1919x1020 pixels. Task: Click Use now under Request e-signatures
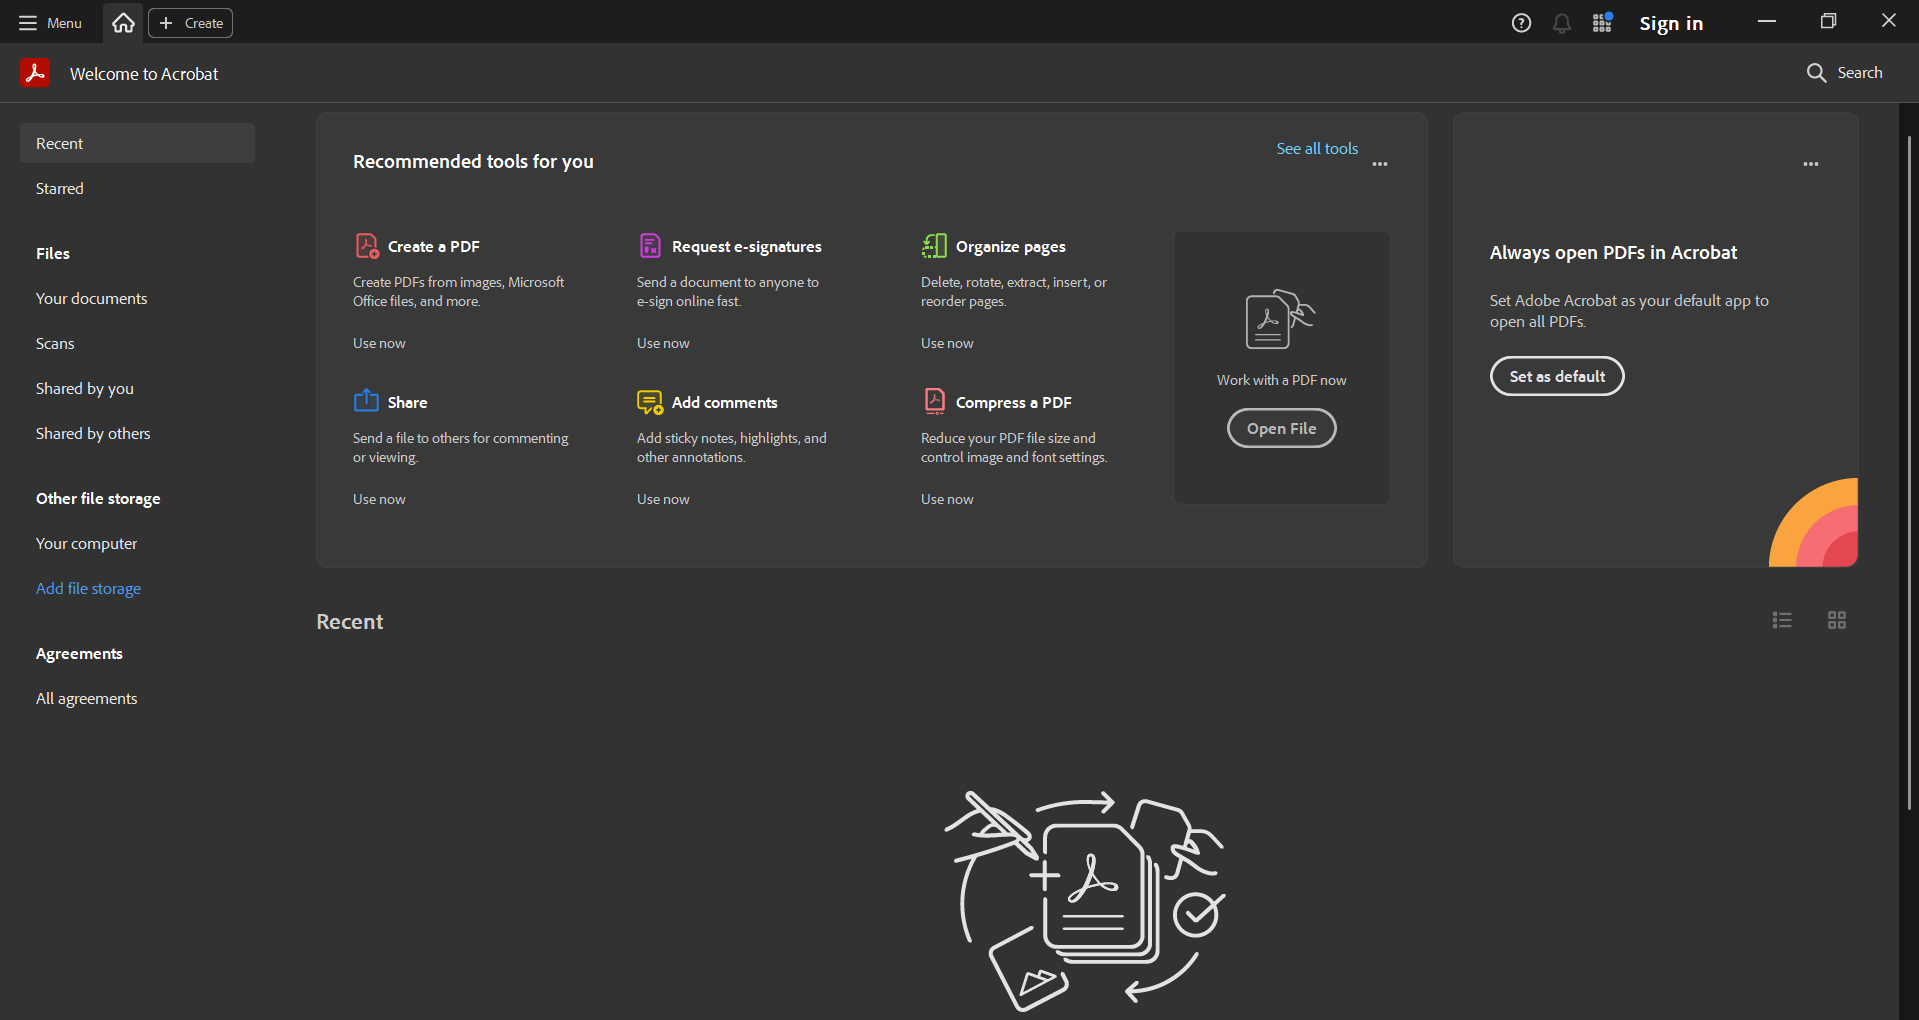click(x=663, y=343)
